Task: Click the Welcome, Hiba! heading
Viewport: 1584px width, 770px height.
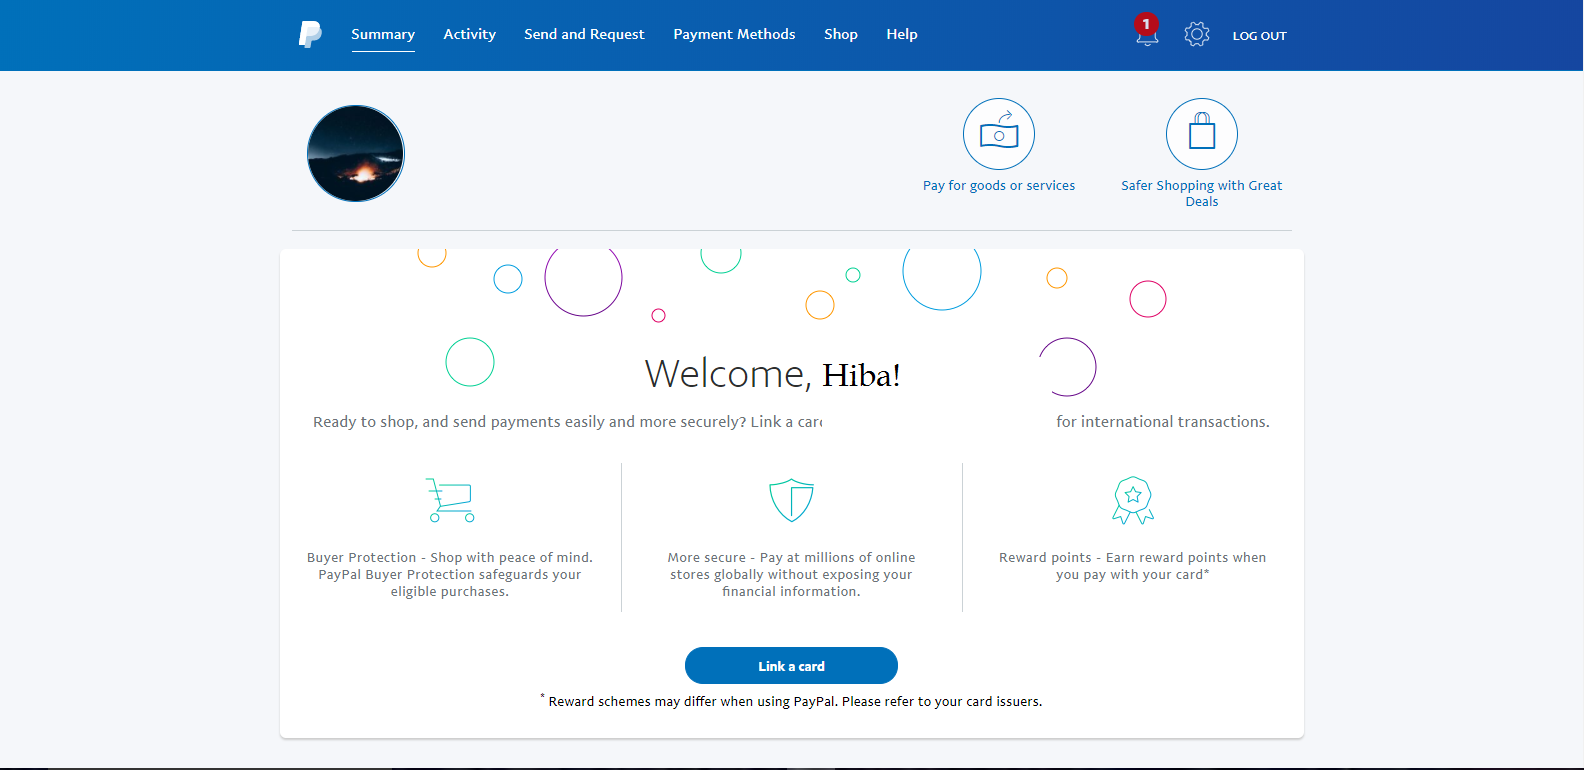Action: point(772,374)
